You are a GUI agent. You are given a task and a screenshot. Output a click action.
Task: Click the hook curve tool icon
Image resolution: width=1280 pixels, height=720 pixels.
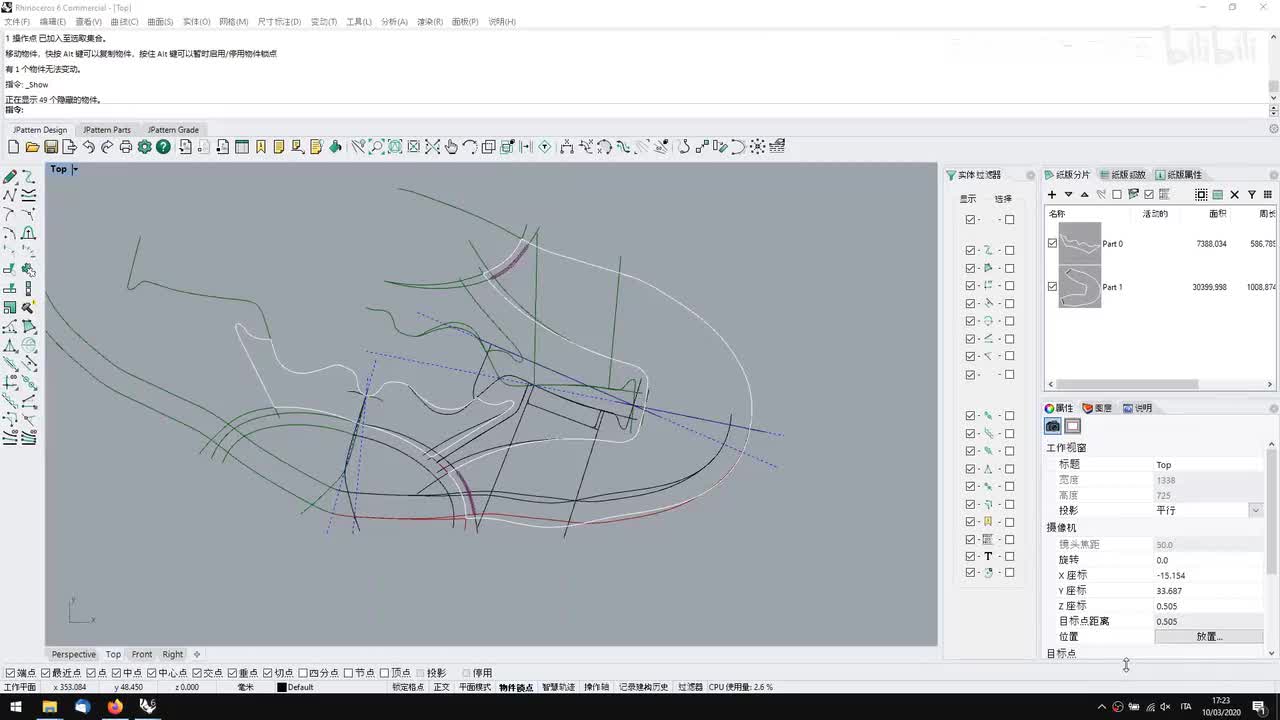[x=684, y=147]
